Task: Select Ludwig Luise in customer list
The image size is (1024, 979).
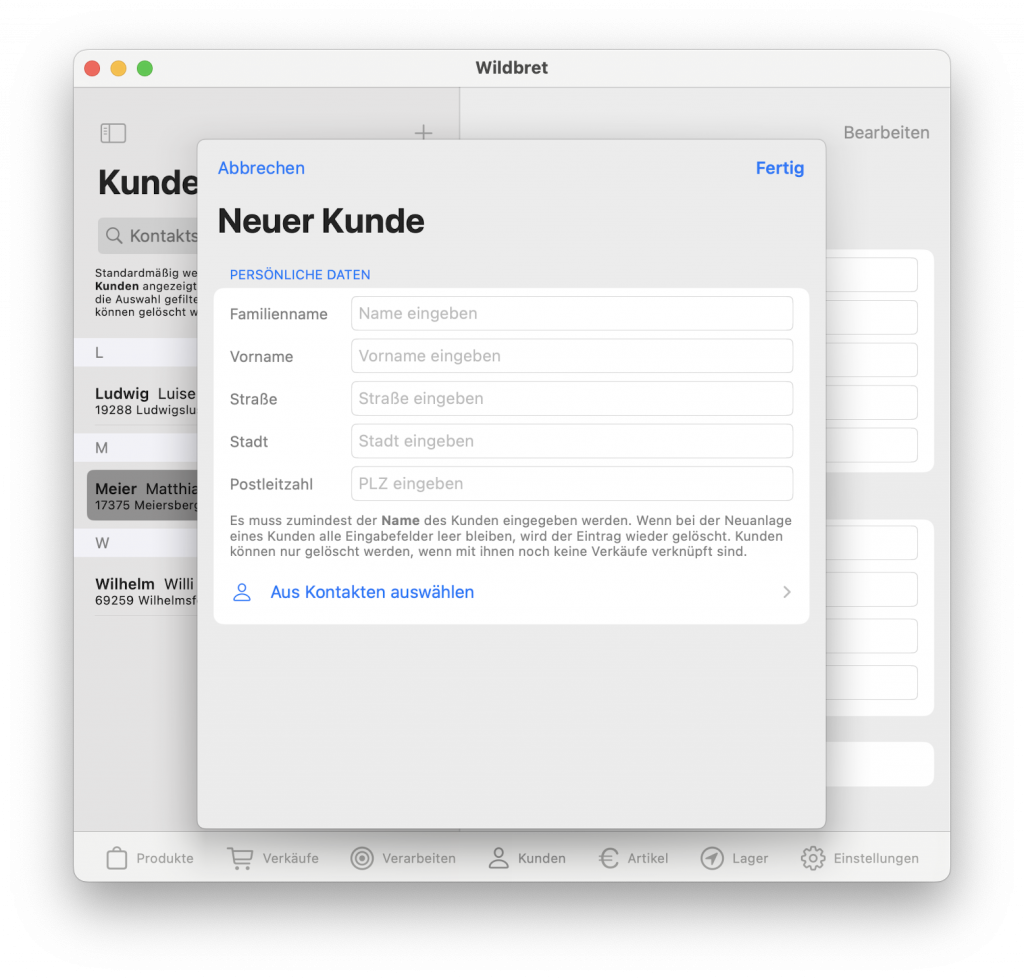Action: (x=145, y=401)
